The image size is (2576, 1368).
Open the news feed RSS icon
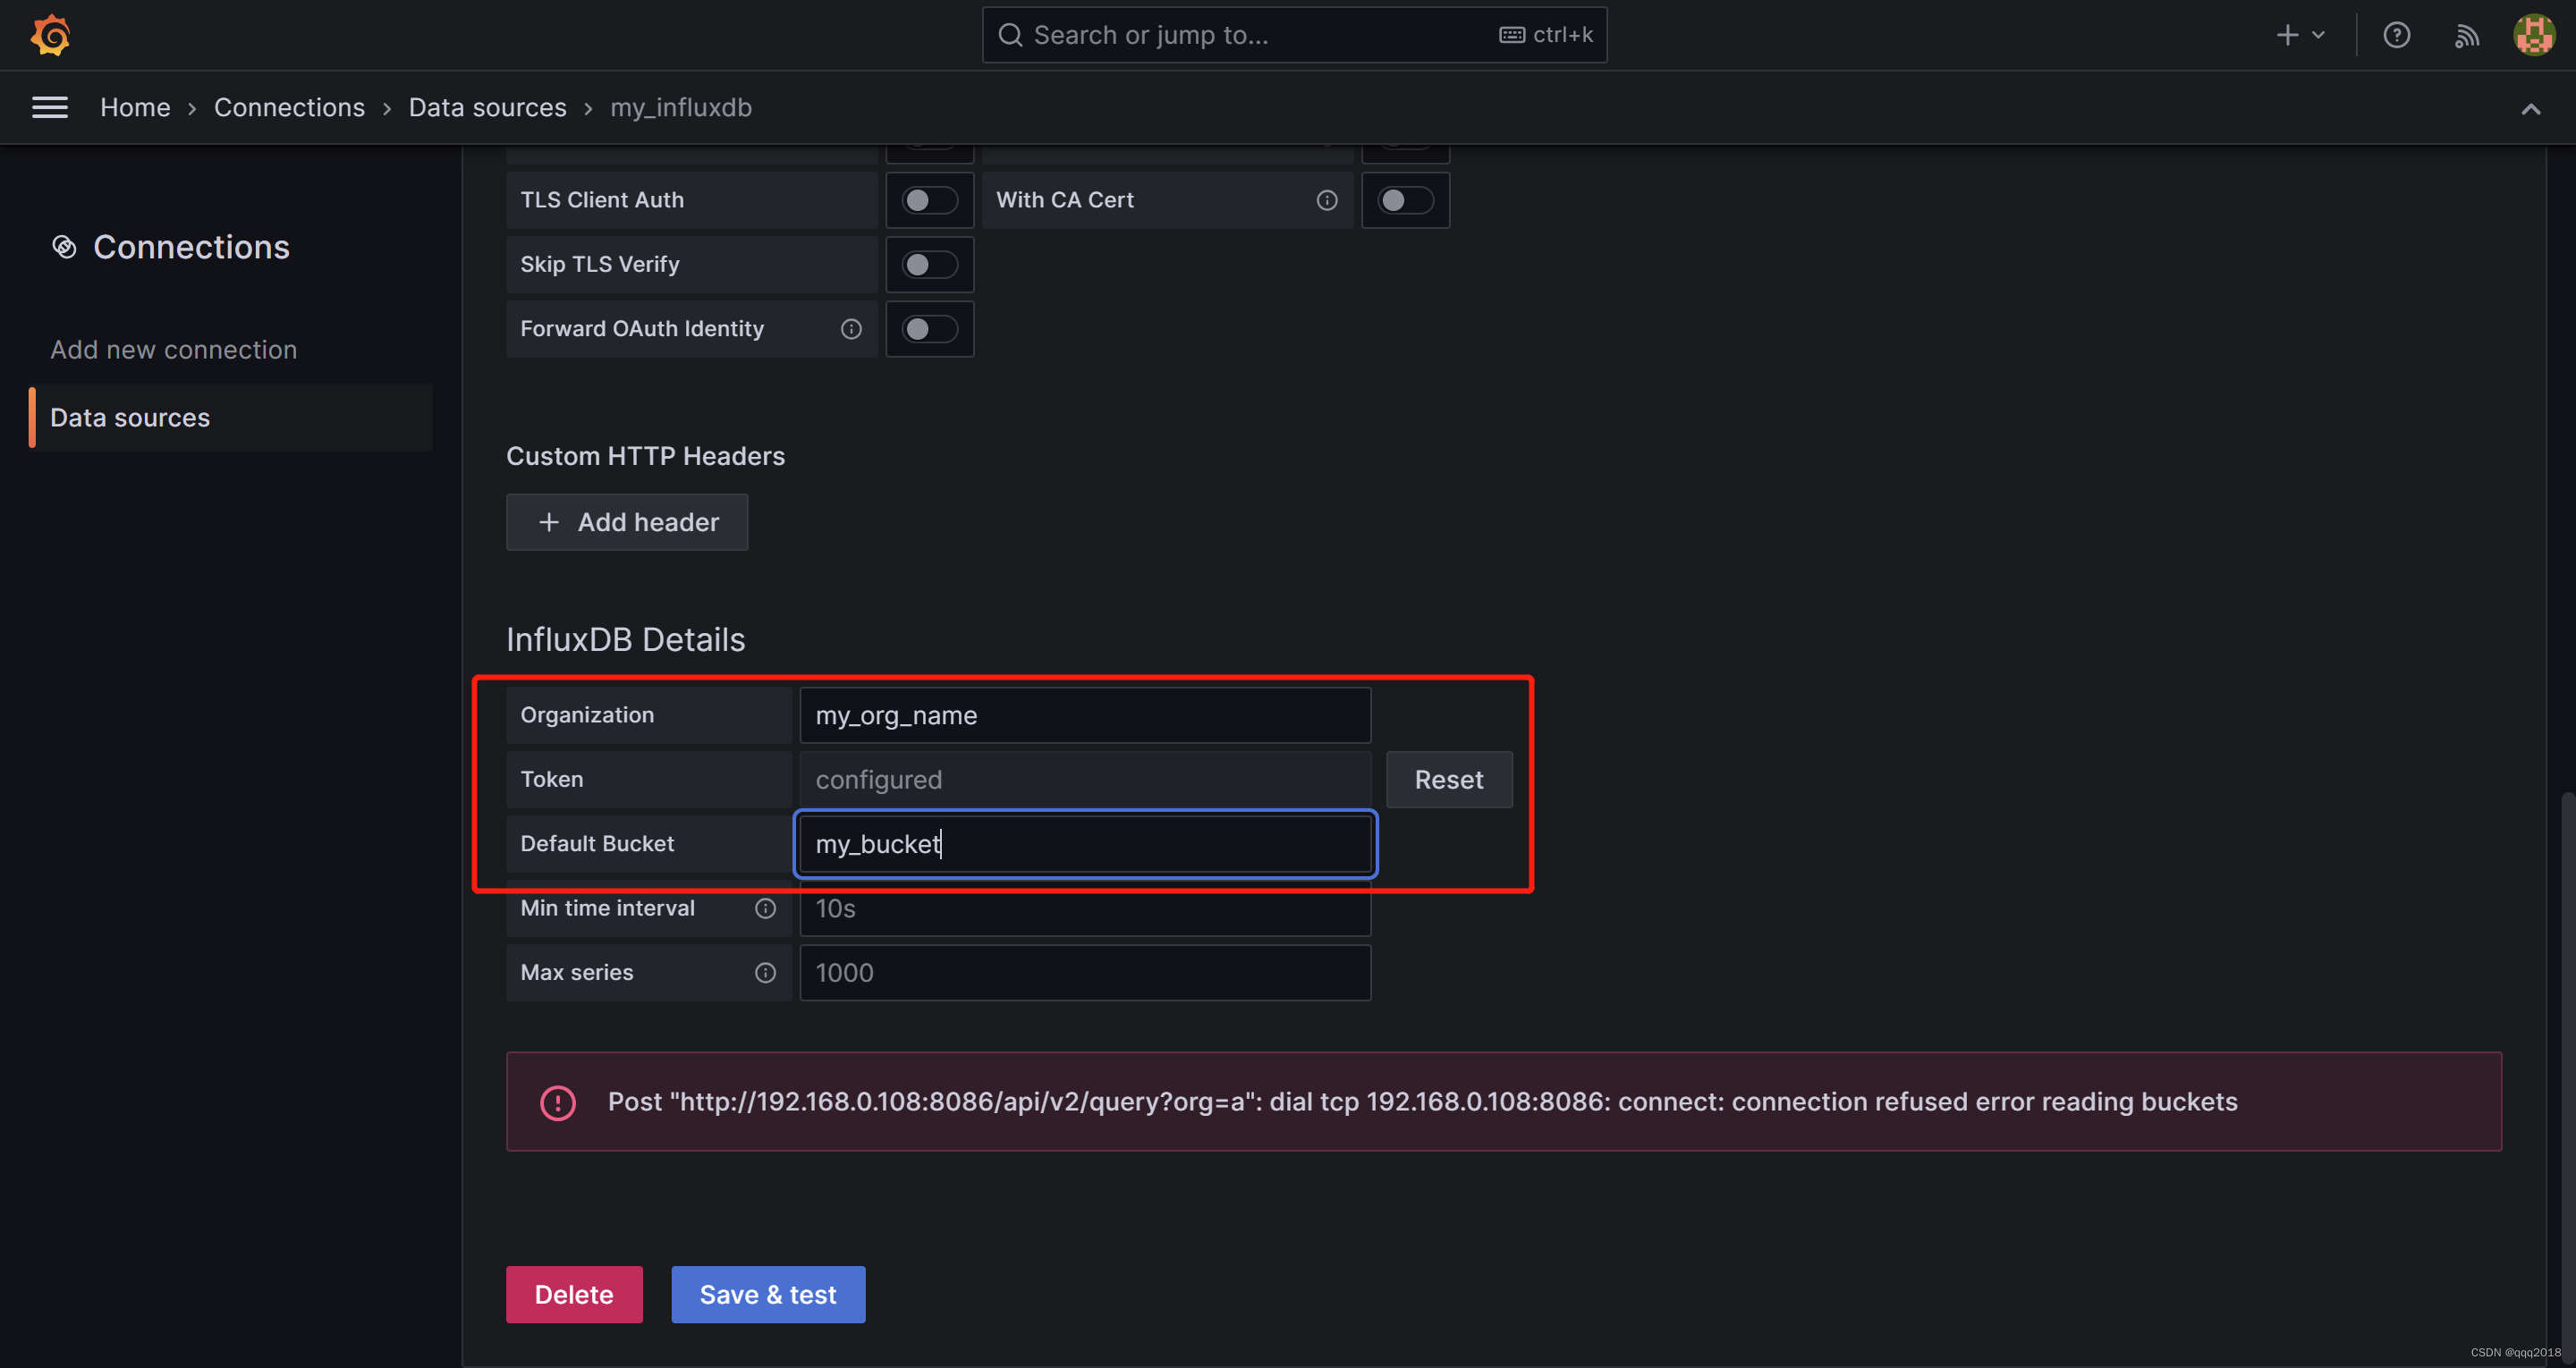(x=2466, y=36)
